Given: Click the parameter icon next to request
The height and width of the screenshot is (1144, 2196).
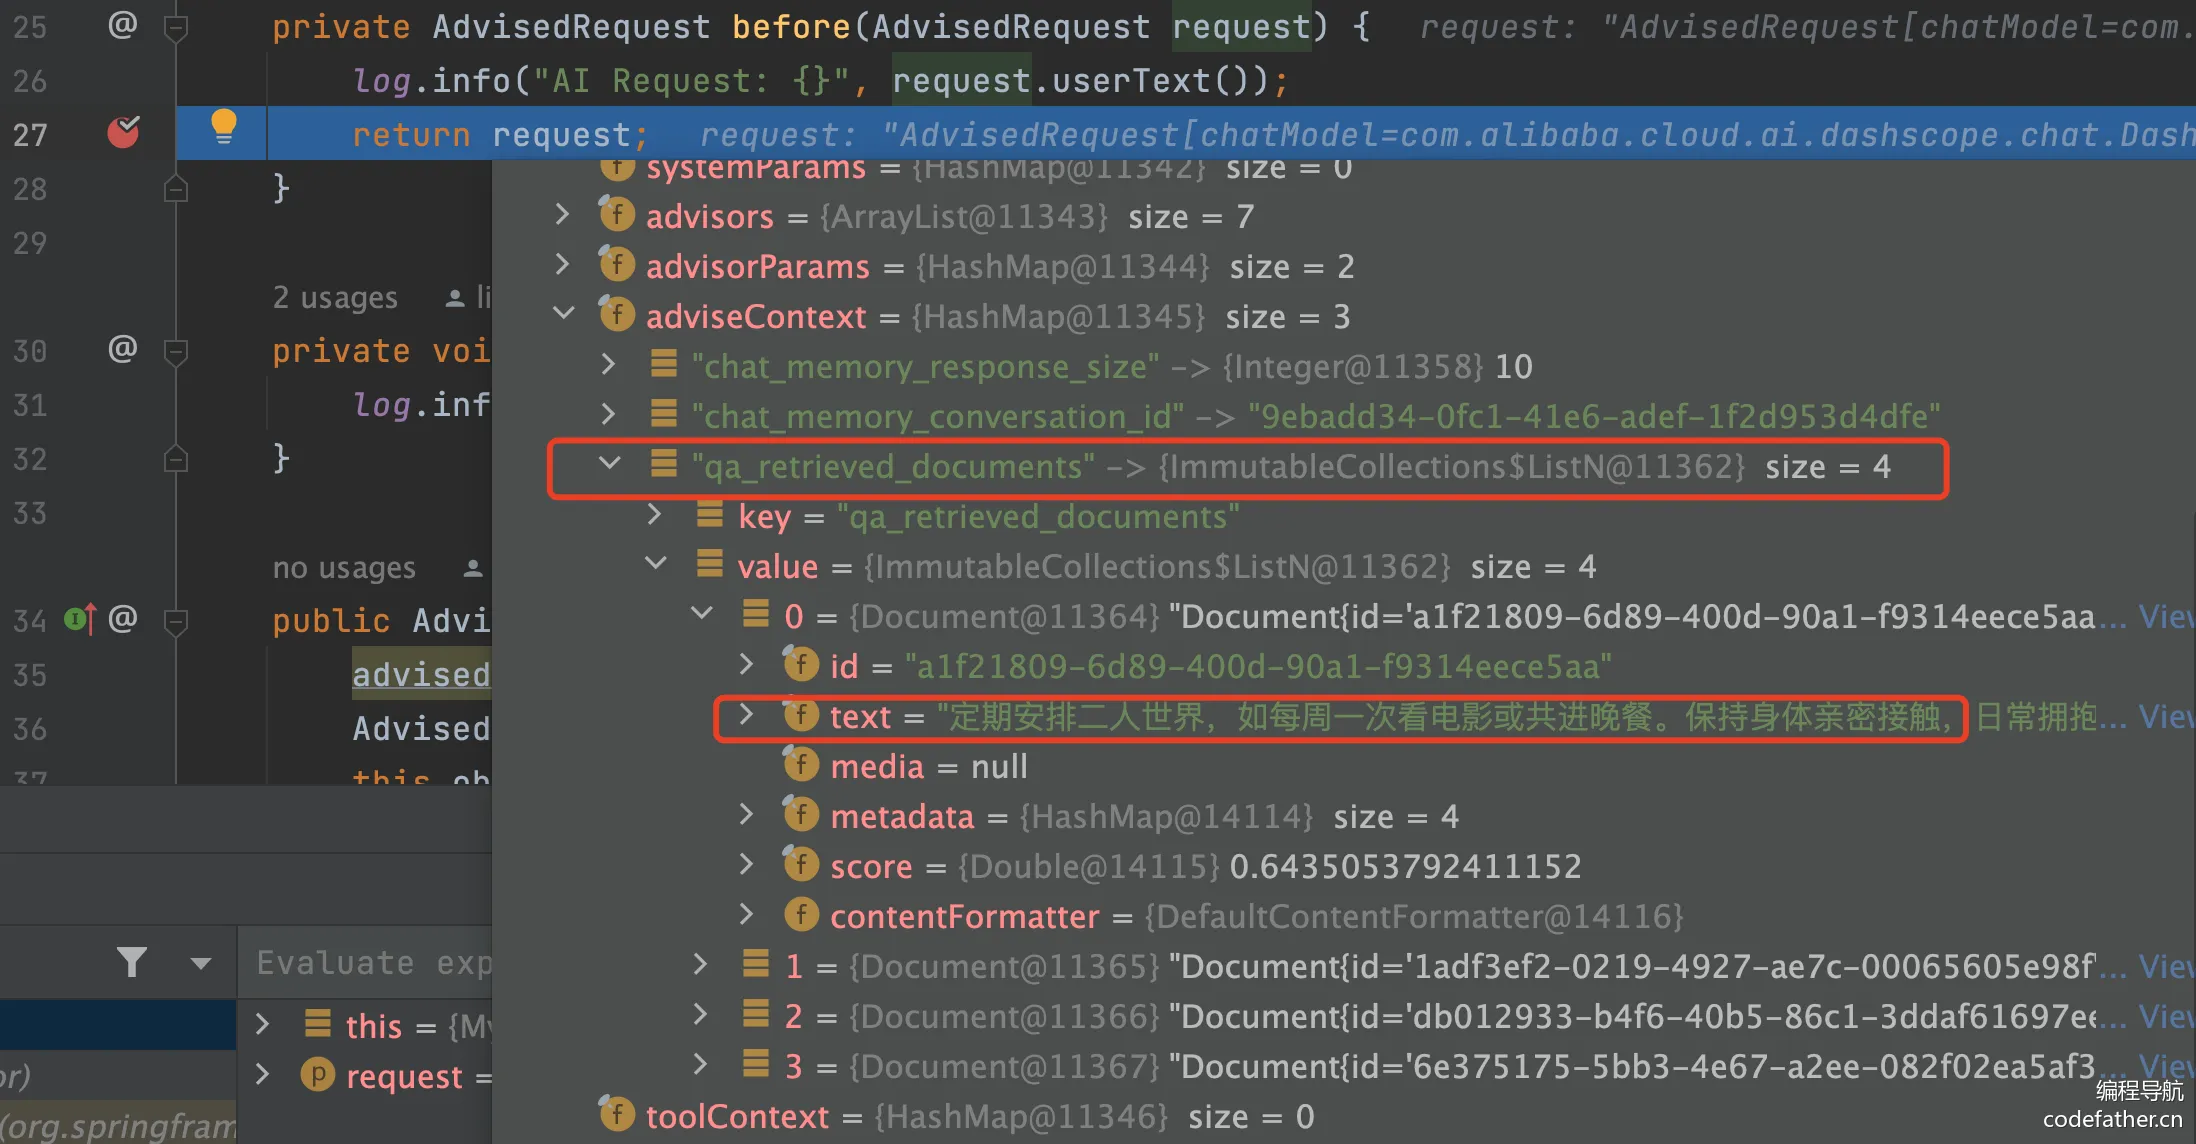Looking at the screenshot, I should pos(318,1075).
